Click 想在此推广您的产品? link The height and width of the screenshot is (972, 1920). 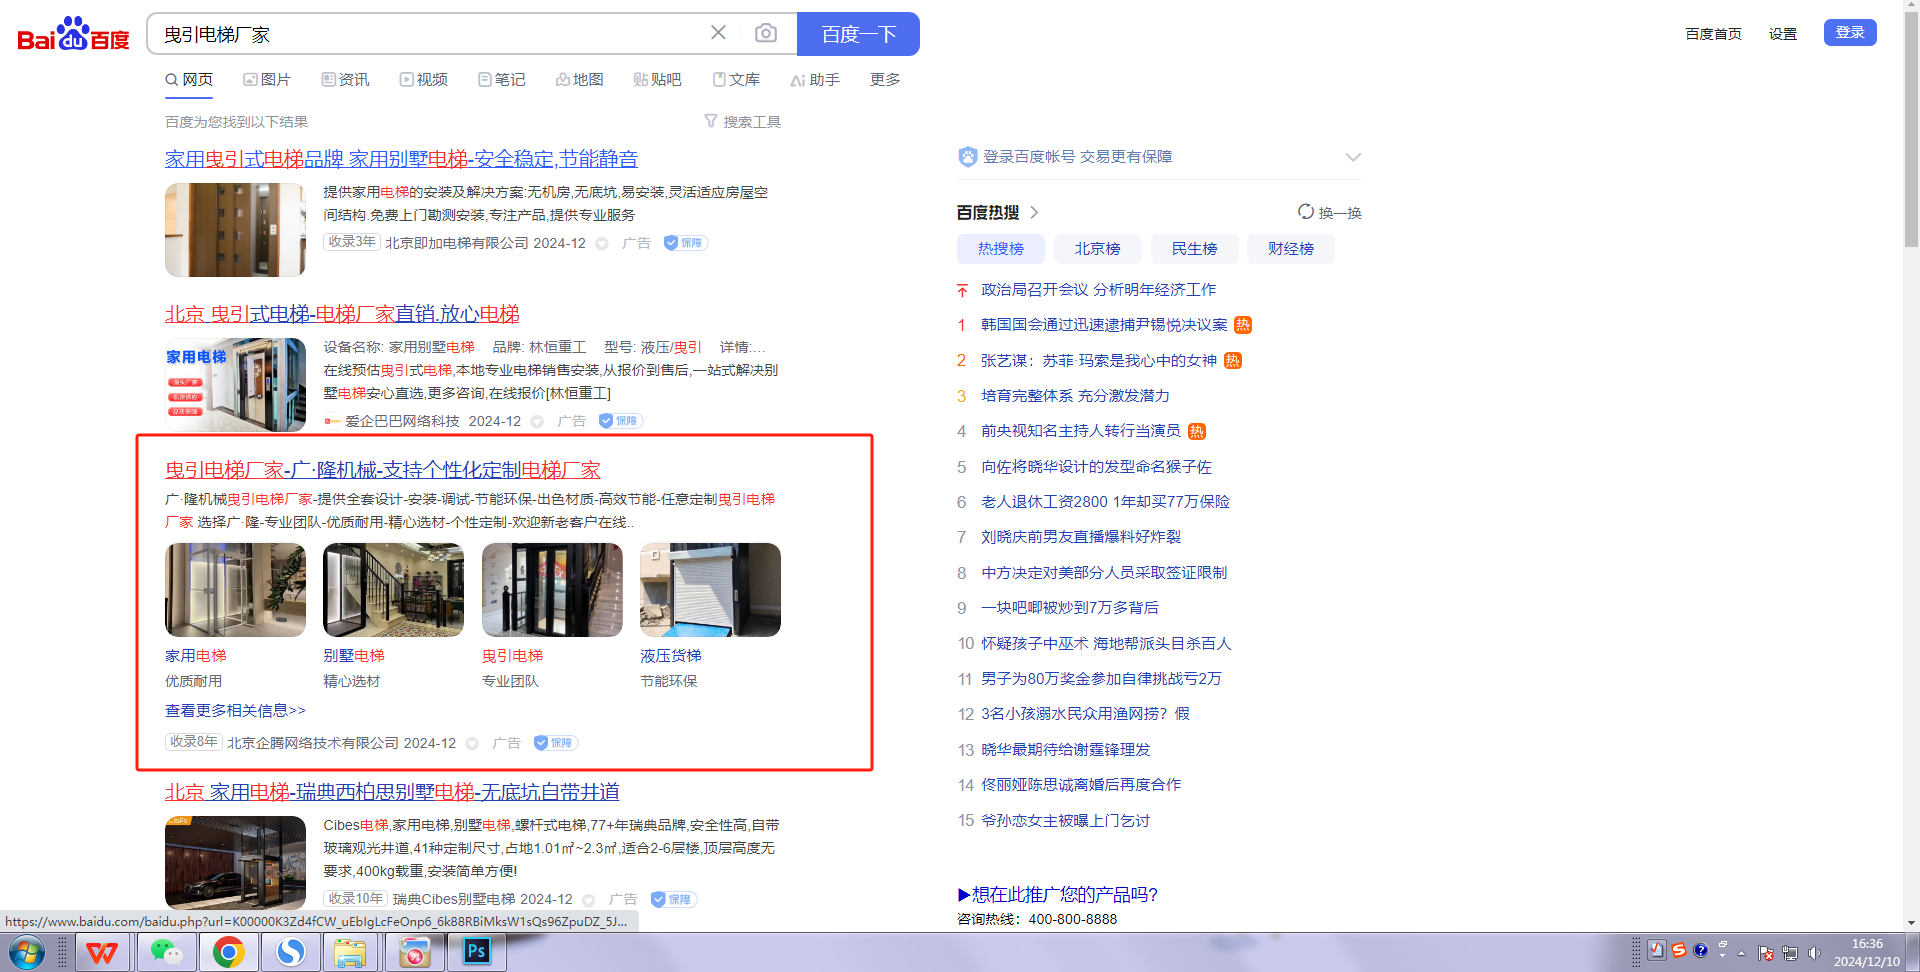point(1058,894)
